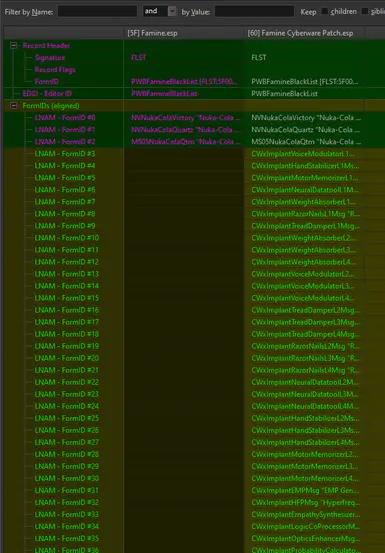Click the CWxImplantHFPMsg cell in the patch column
Viewport: 385px width, 553px height.
tap(305, 502)
